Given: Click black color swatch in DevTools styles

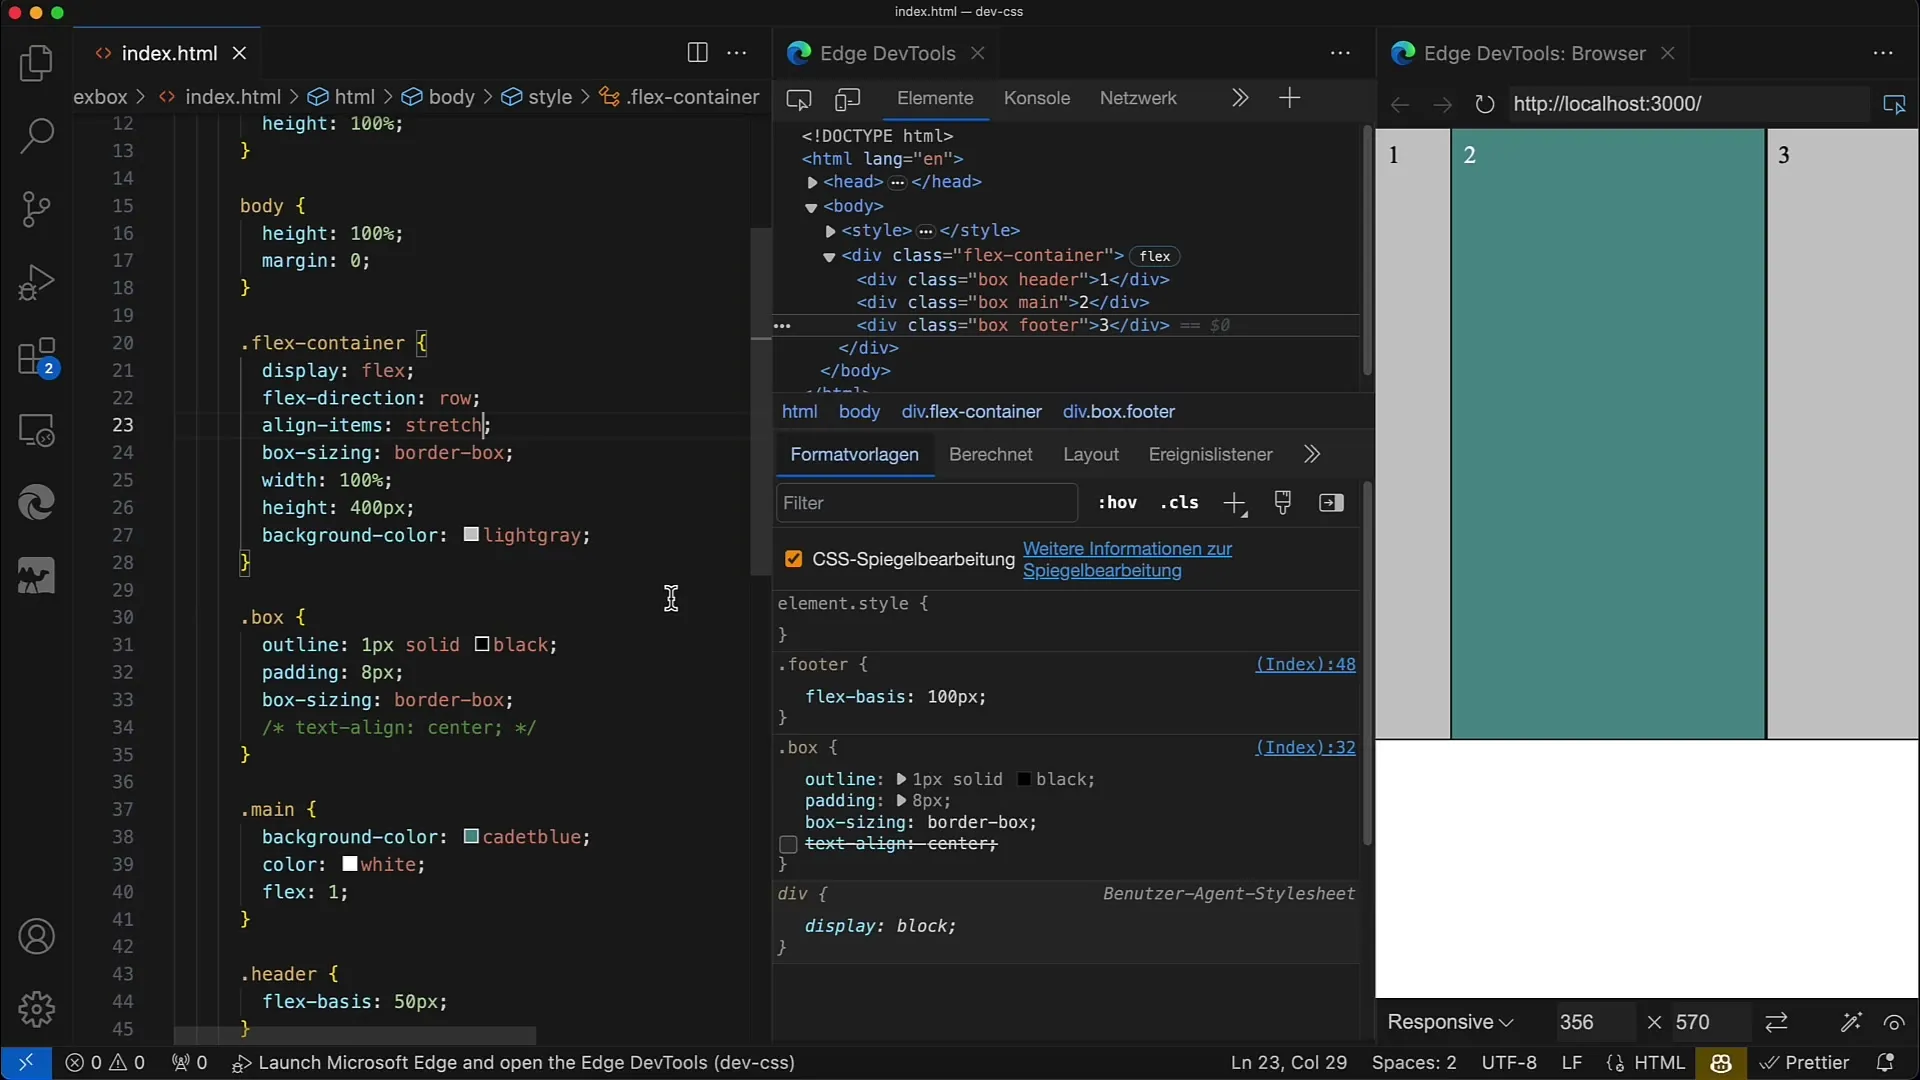Looking at the screenshot, I should point(1024,779).
